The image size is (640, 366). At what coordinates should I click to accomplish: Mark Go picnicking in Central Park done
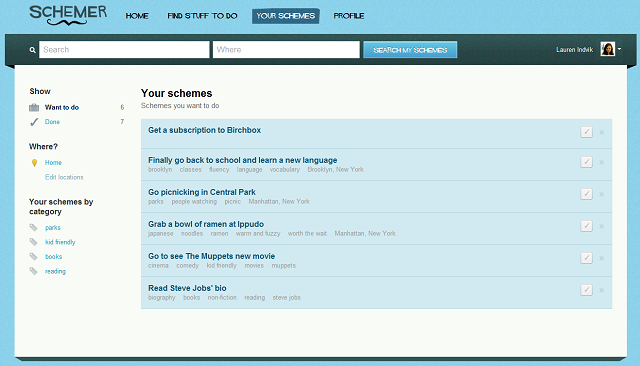(587, 194)
